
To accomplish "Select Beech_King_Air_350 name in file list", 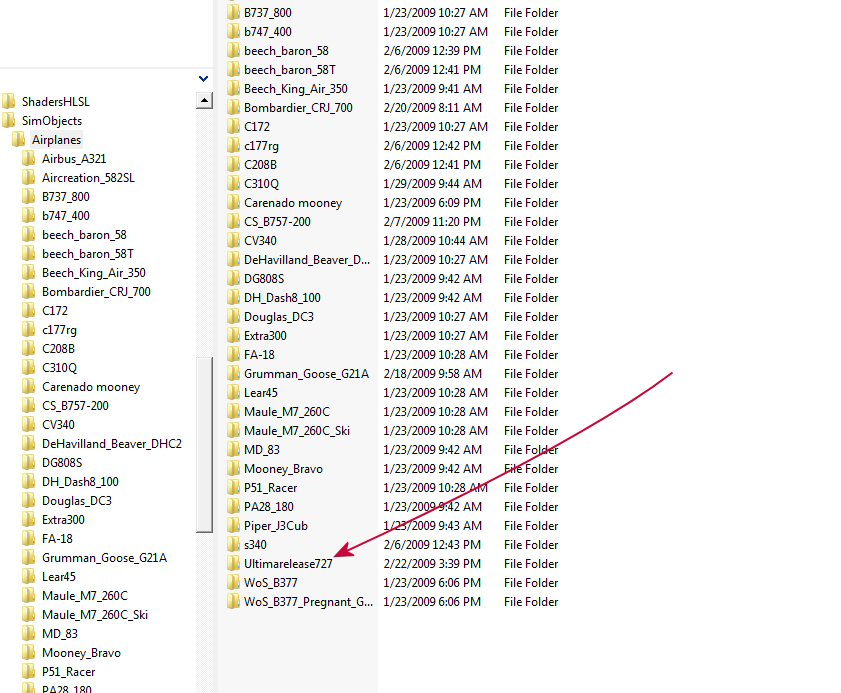I will (x=296, y=88).
